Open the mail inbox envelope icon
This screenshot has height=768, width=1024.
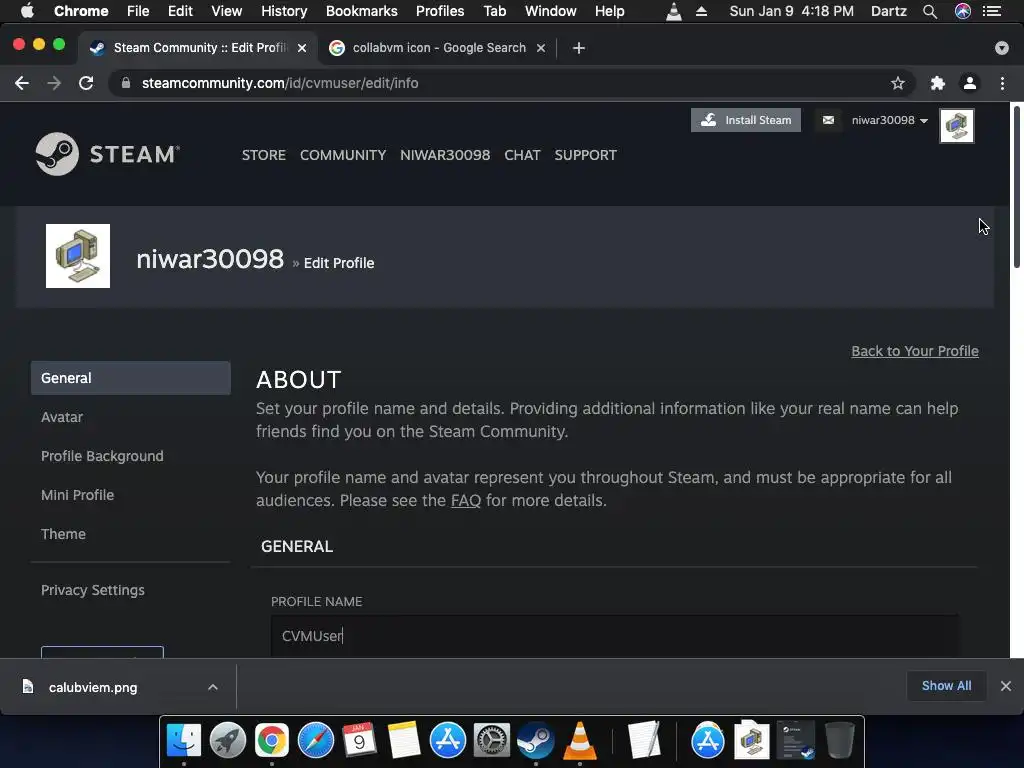[828, 120]
